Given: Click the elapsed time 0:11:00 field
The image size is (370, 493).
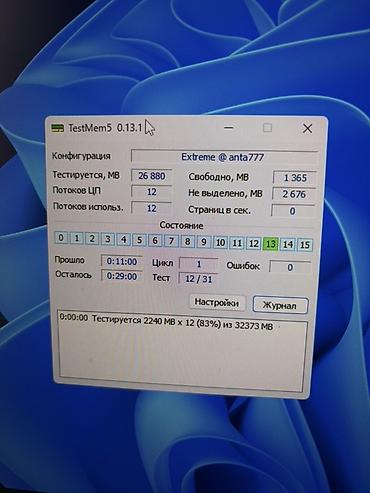Looking at the screenshot, I should [122, 262].
